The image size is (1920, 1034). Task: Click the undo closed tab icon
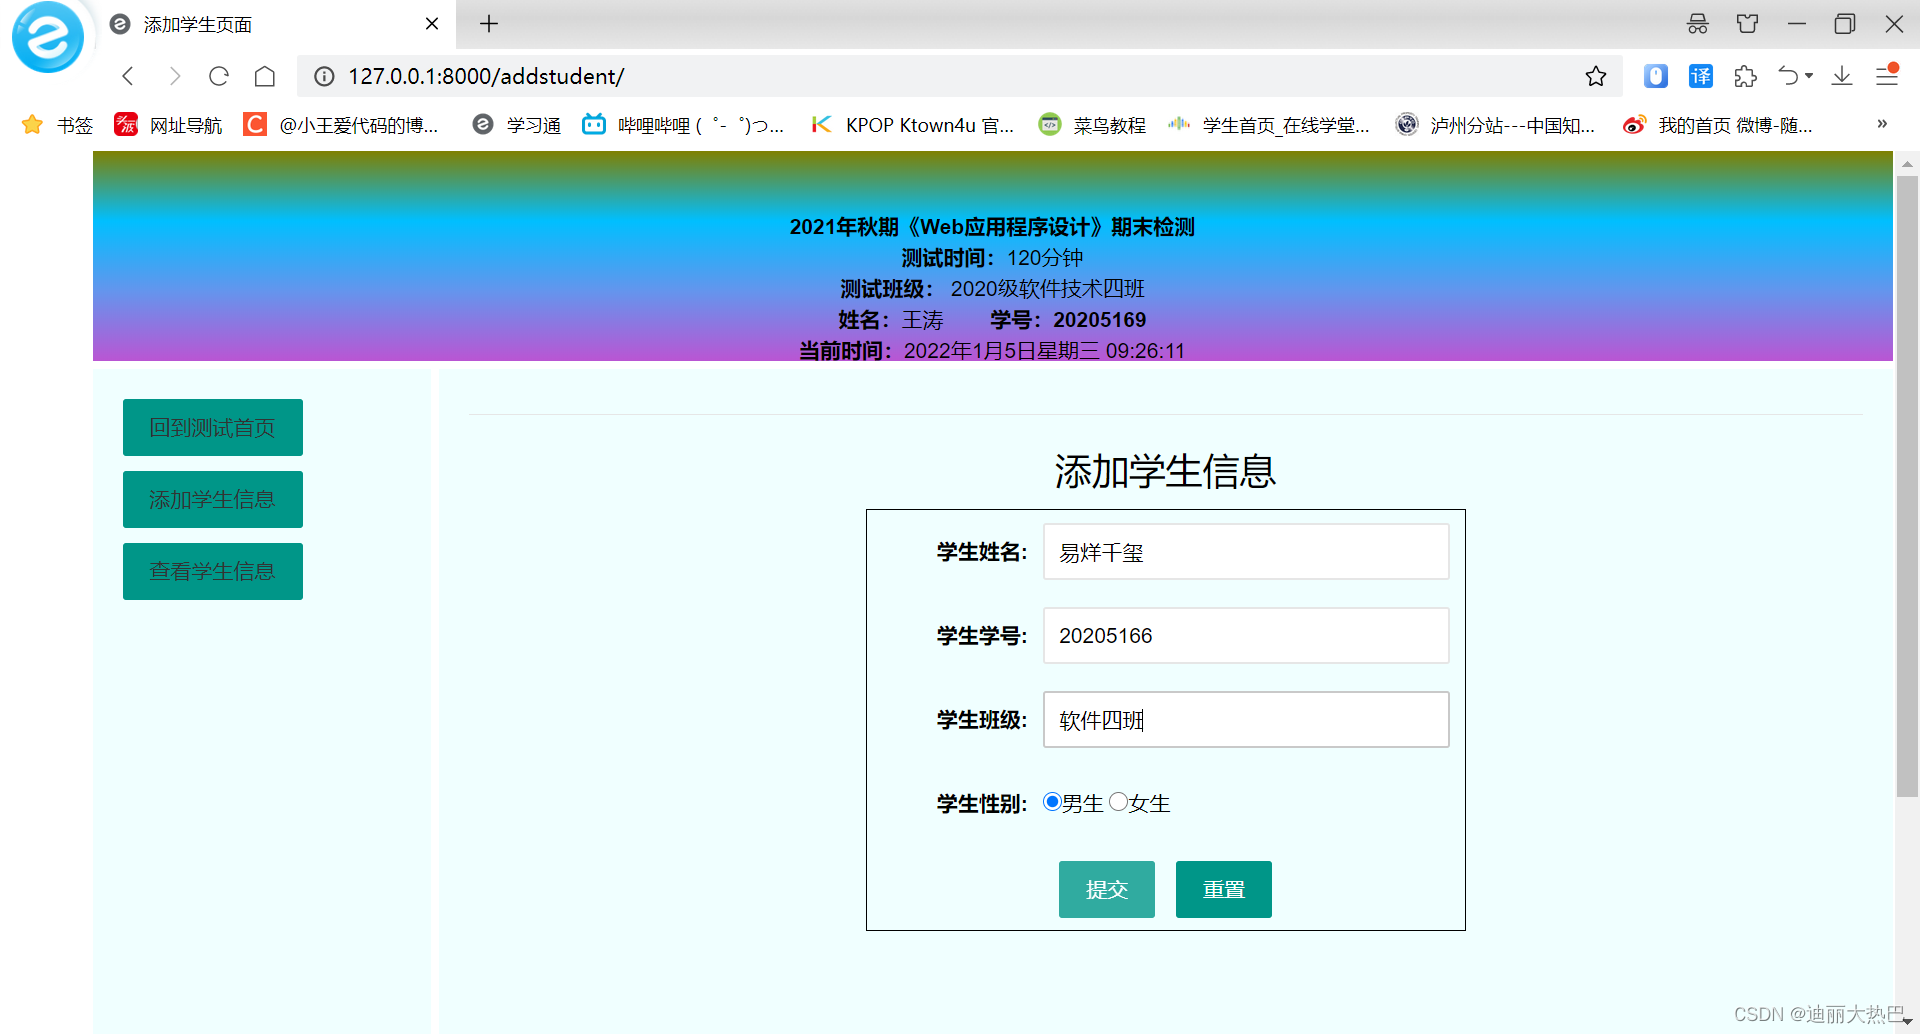point(1788,76)
